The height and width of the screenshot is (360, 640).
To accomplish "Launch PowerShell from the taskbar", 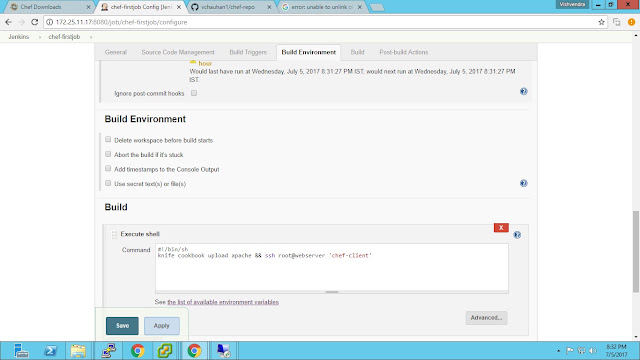I will [x=51, y=351].
